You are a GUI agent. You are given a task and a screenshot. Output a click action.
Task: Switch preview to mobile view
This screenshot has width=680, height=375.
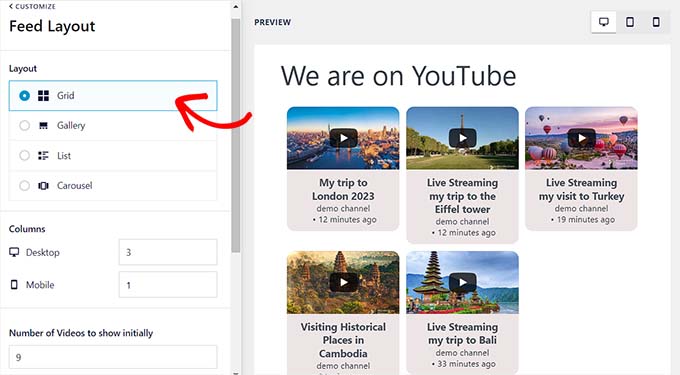pyautogui.click(x=656, y=22)
